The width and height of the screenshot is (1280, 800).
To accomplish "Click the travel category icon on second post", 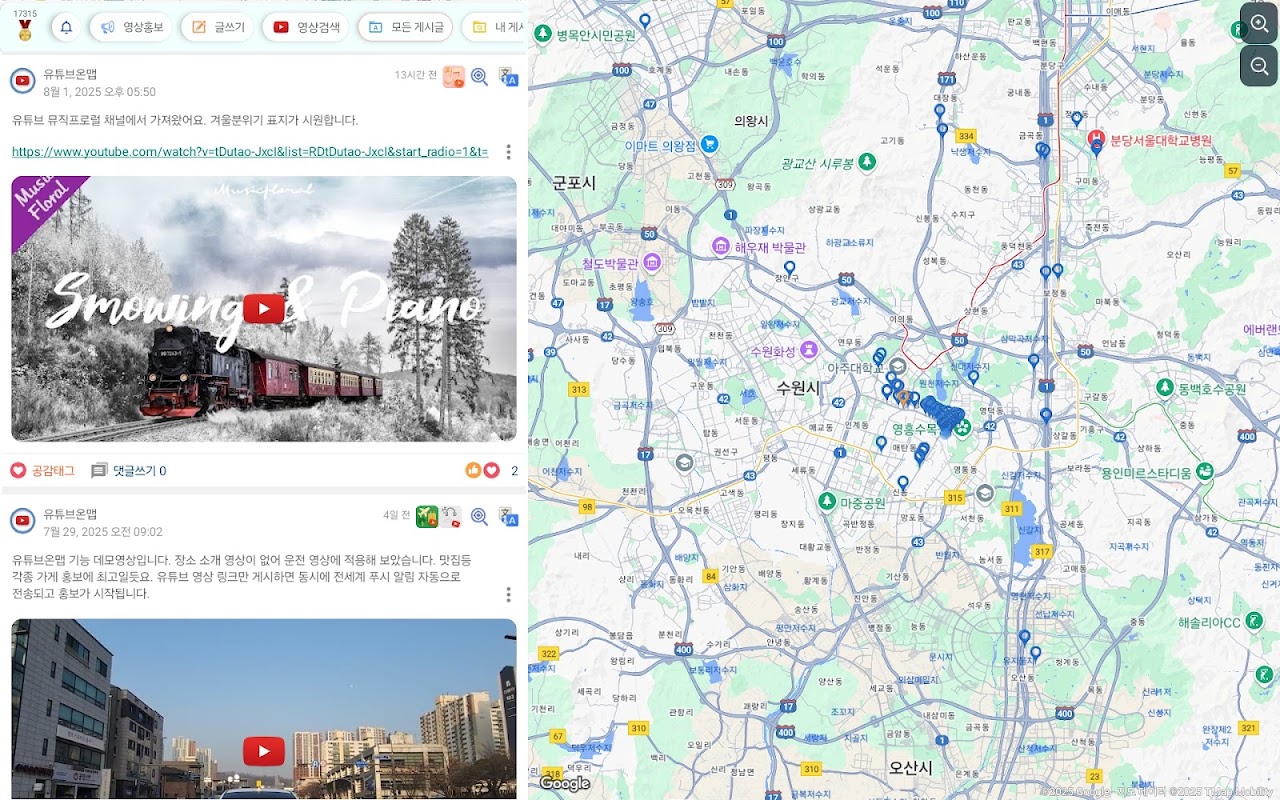I will (x=427, y=516).
